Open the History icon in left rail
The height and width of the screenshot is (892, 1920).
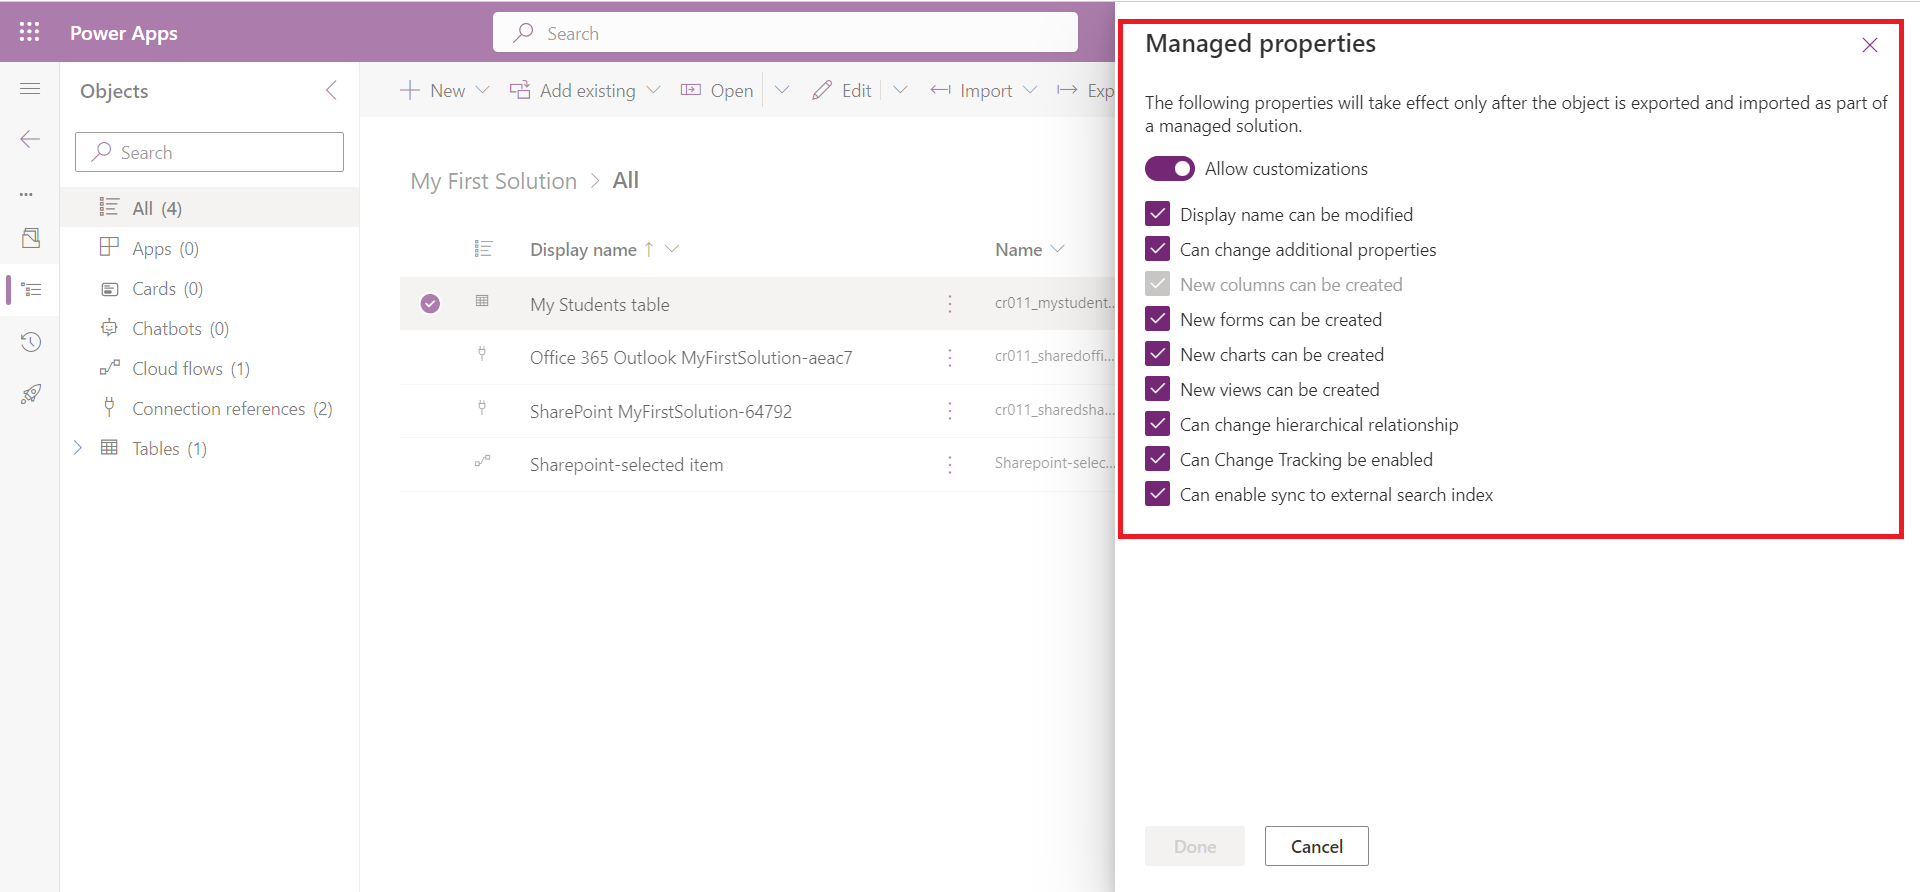(30, 343)
